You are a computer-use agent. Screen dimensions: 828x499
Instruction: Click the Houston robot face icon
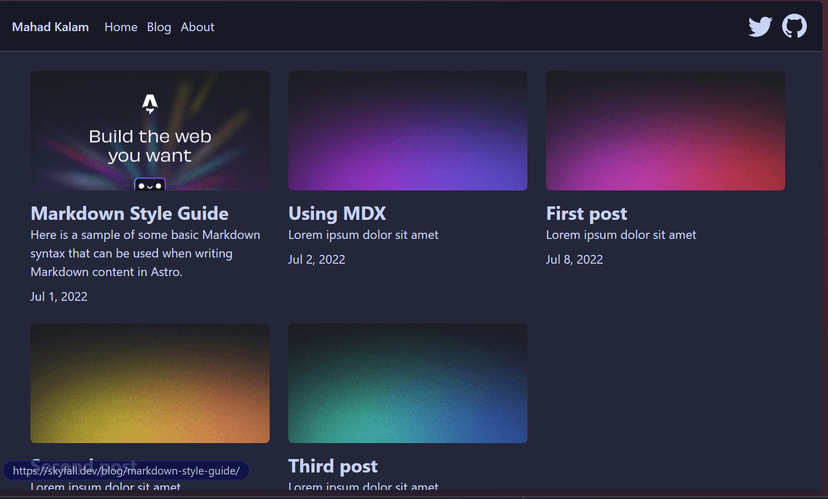150,184
